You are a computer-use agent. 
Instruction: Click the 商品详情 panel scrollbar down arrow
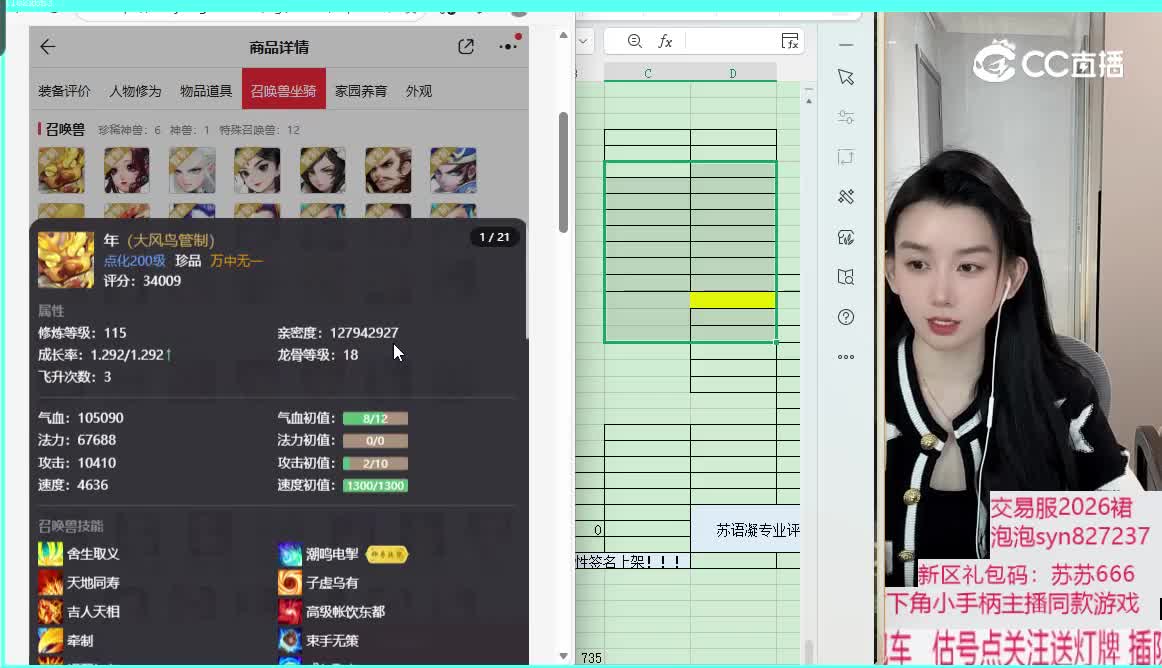coord(563,656)
